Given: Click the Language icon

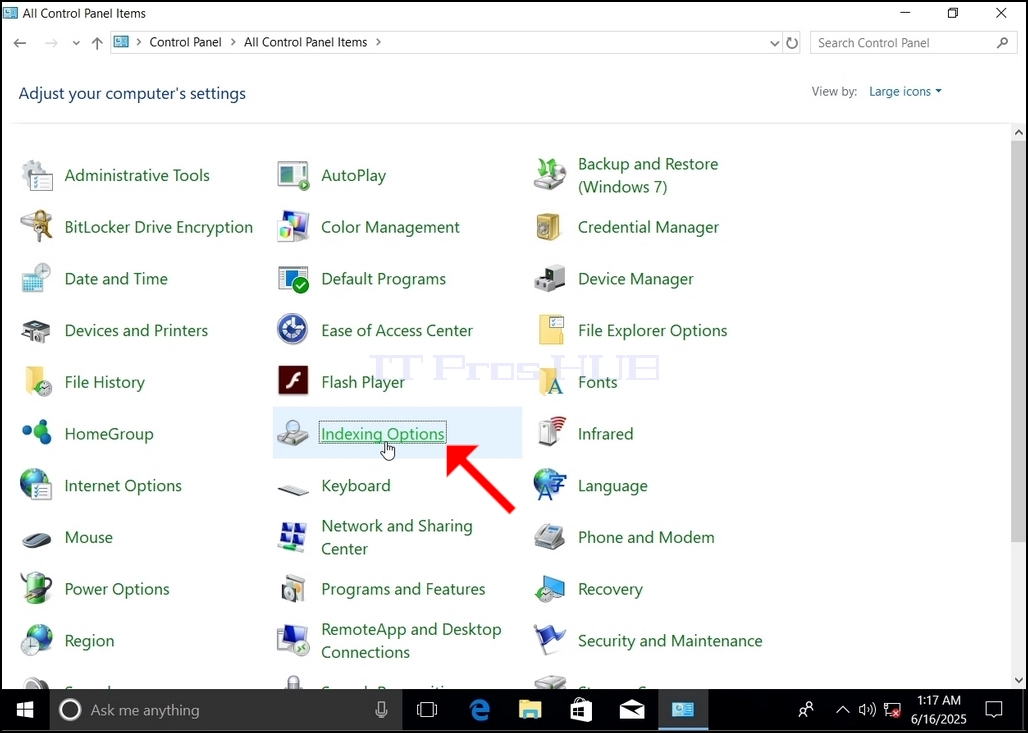Looking at the screenshot, I should coord(549,485).
